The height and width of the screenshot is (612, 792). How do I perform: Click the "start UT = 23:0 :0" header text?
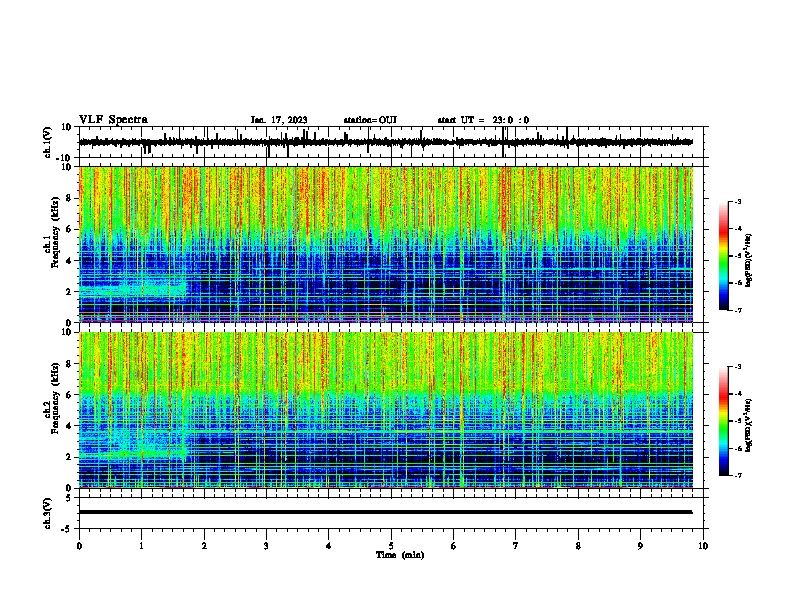pos(483,120)
